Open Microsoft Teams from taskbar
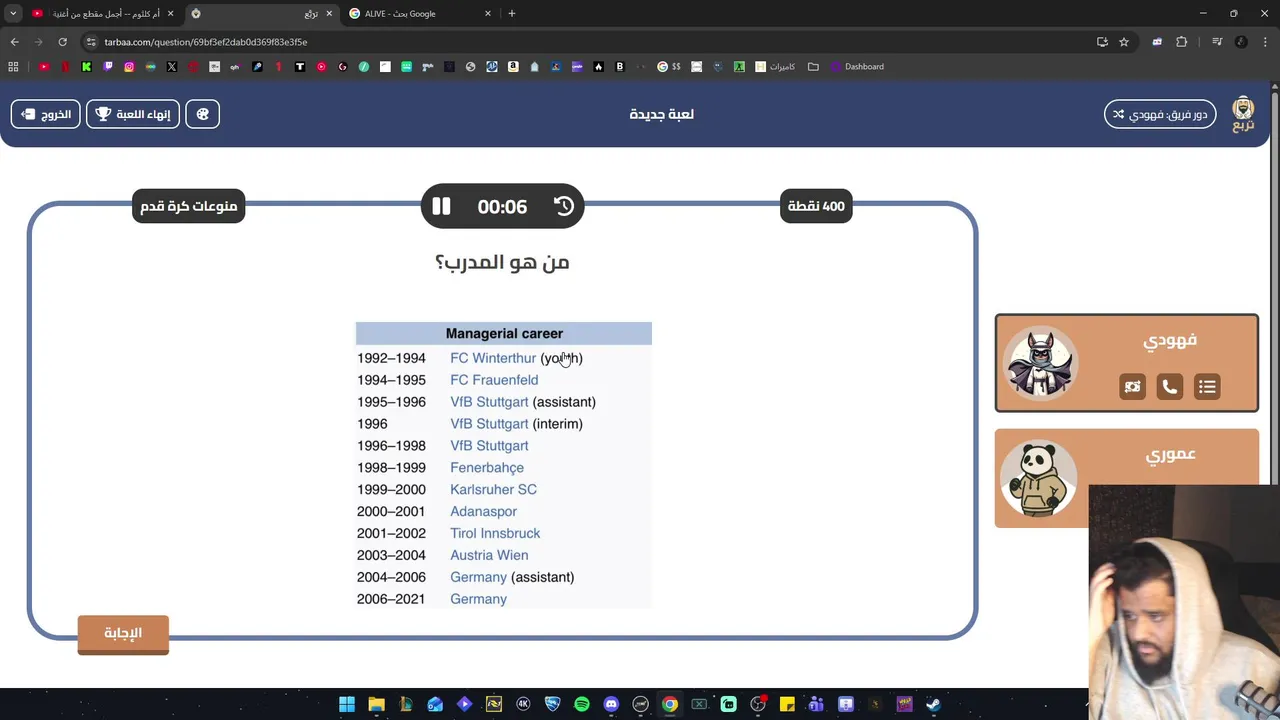1280x720 pixels. (816, 704)
